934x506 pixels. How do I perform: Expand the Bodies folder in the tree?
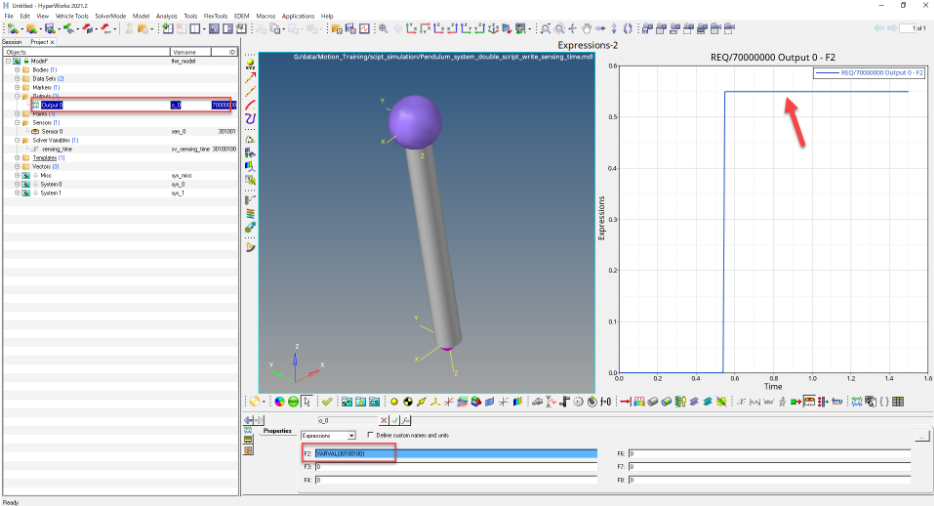pyautogui.click(x=17, y=70)
